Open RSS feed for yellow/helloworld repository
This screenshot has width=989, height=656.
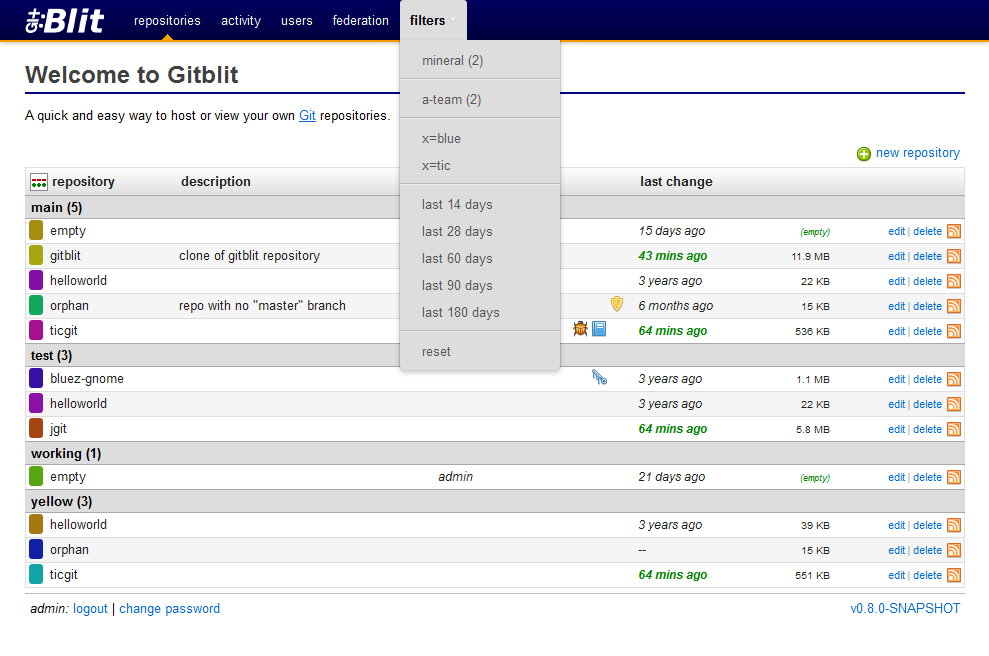coord(954,525)
